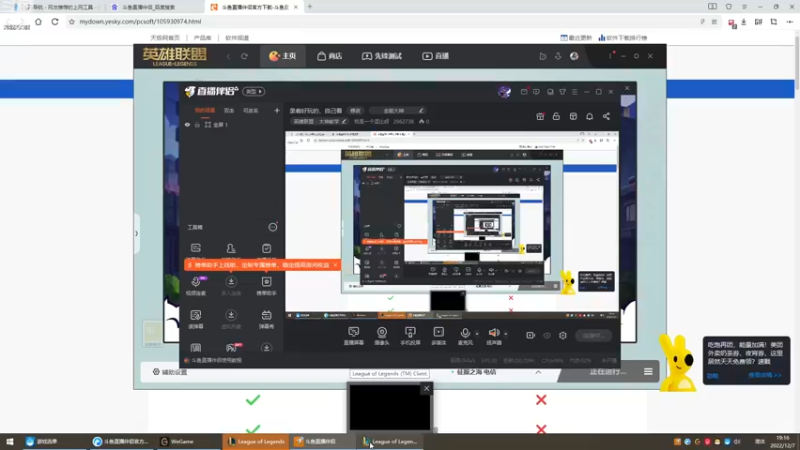Viewport: 800px width, 450px height.
Task: Open the 摄像头 camera source
Action: tap(382, 336)
